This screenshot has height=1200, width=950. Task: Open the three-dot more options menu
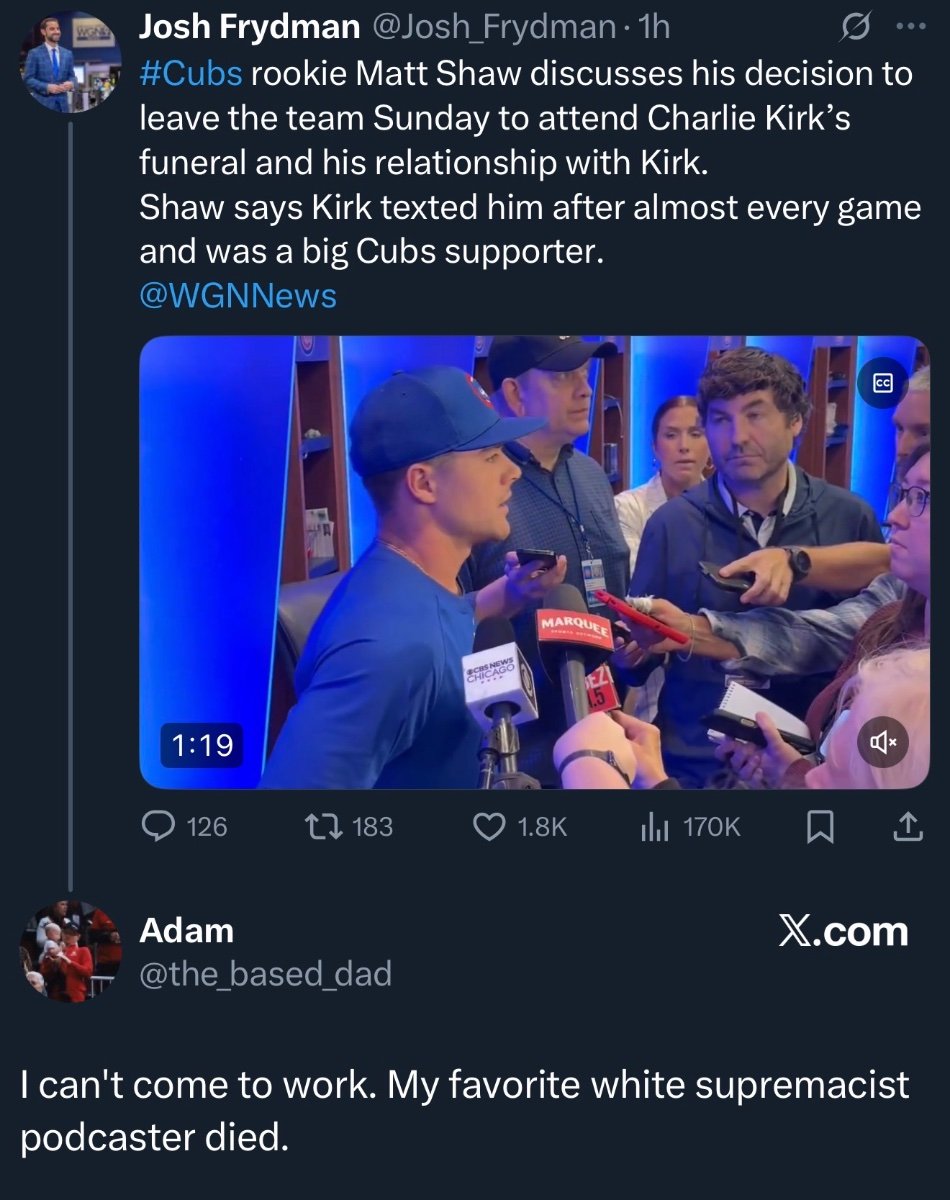coord(908,27)
